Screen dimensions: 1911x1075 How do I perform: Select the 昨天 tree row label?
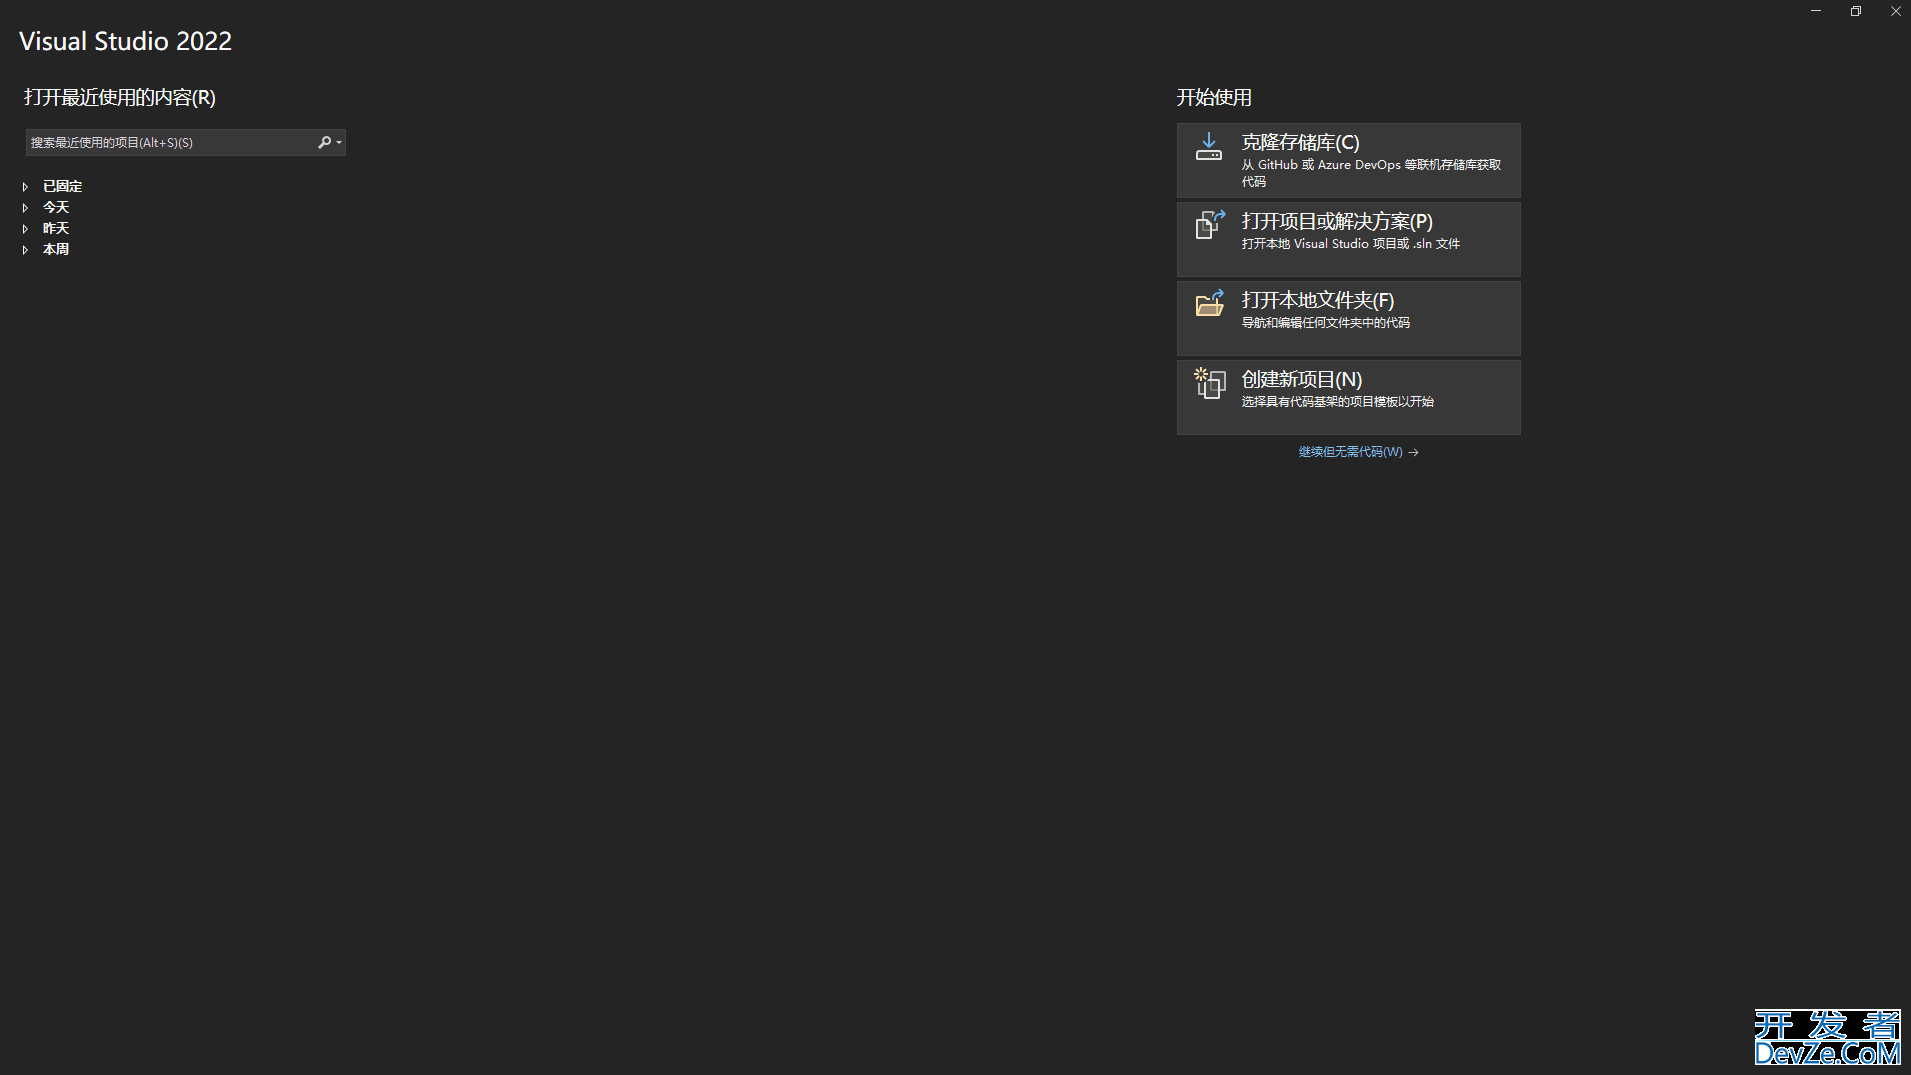click(56, 228)
